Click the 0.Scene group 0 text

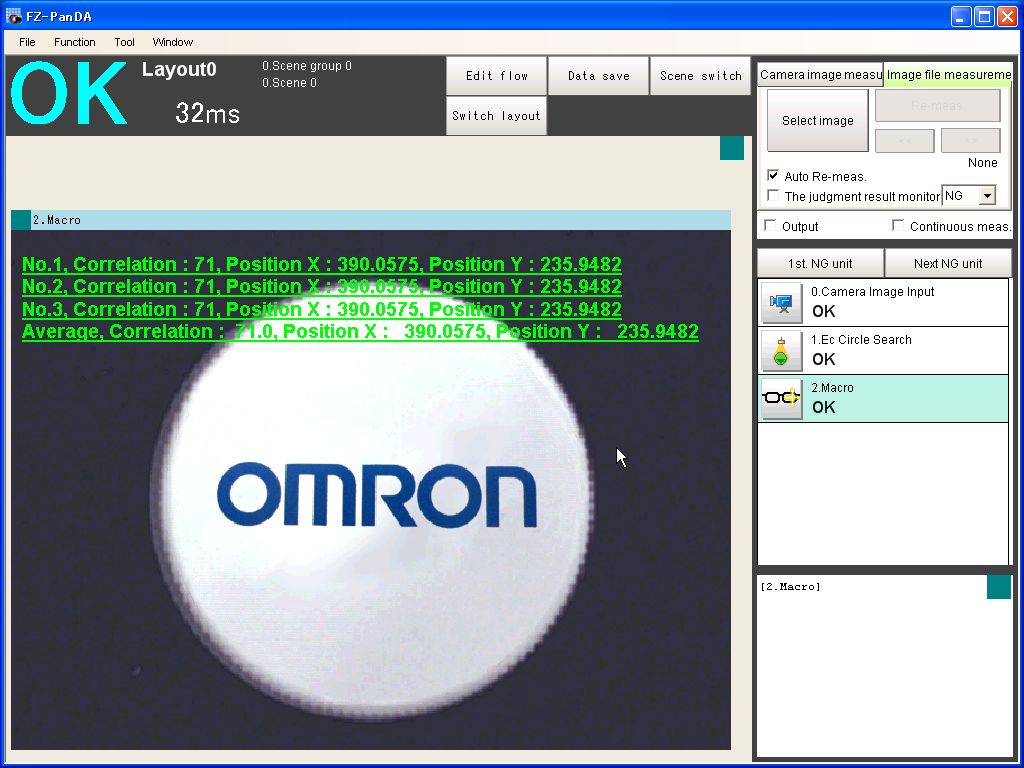[x=307, y=66]
